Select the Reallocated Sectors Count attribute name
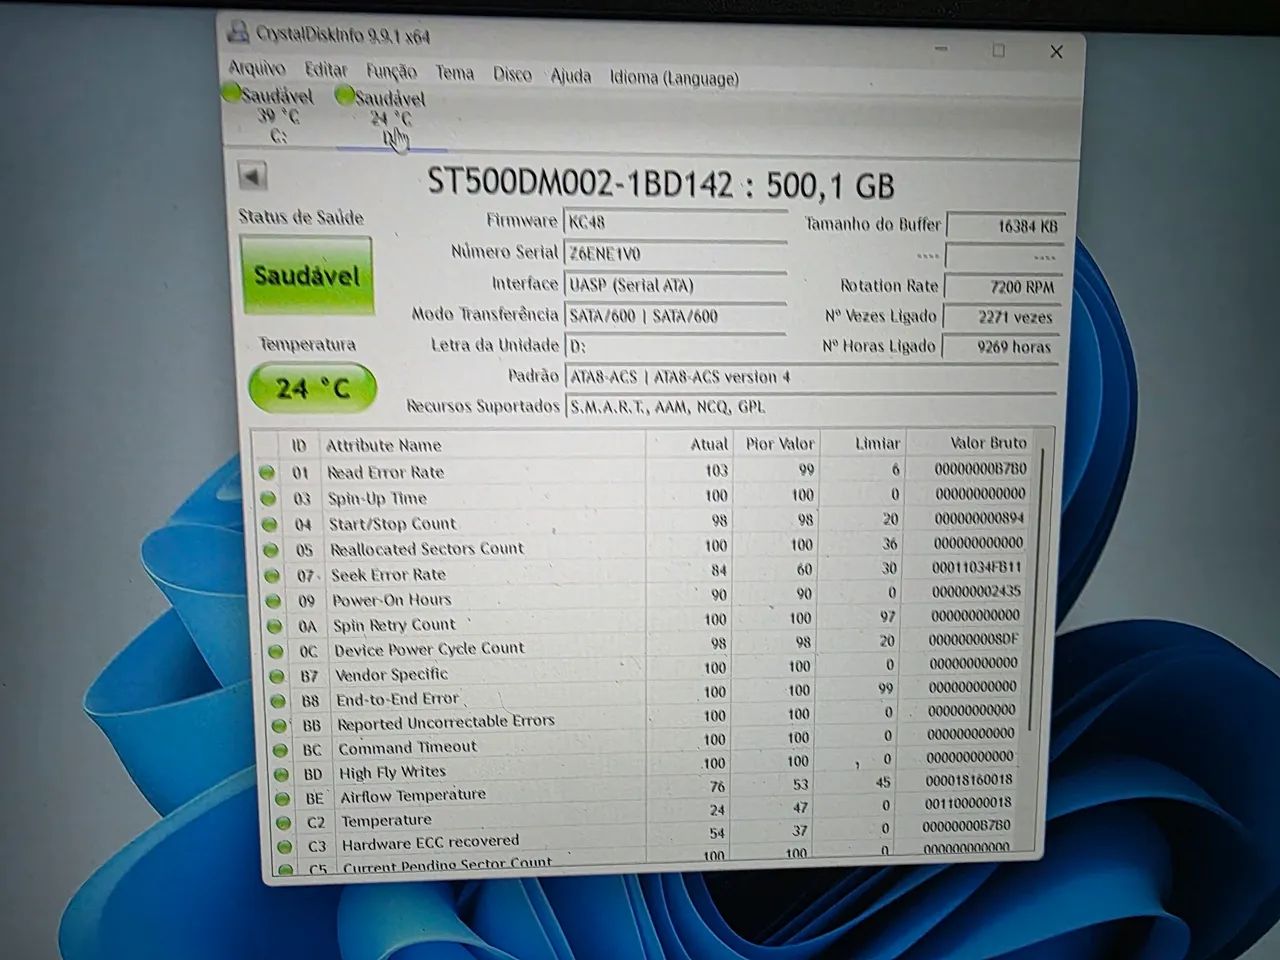 427,549
